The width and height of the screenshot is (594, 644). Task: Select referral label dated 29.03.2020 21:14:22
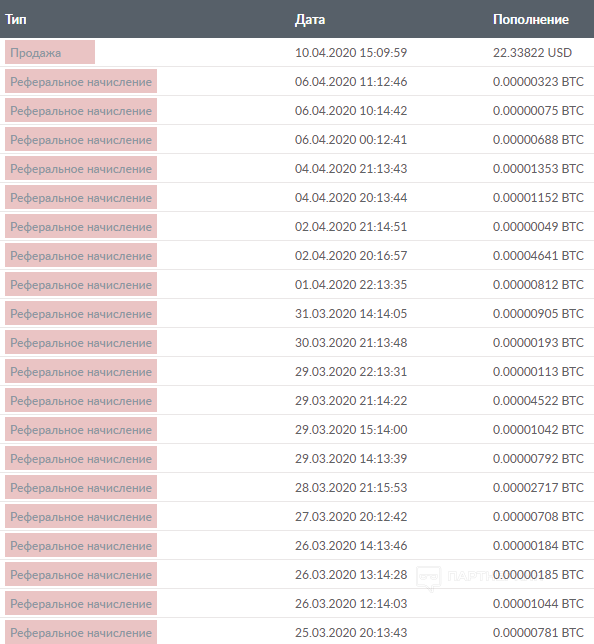81,400
